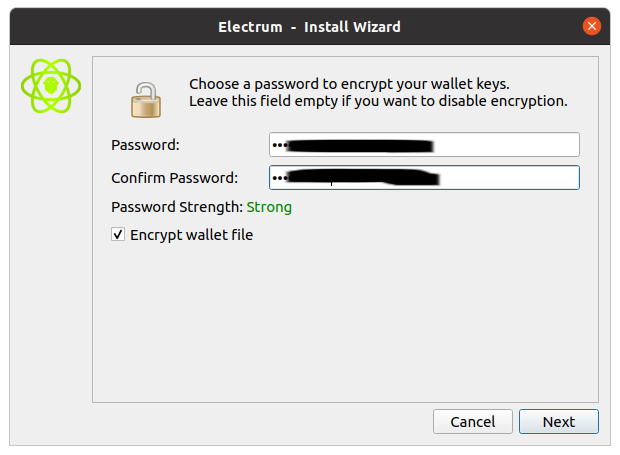The width and height of the screenshot is (620, 455).
Task: Click the green "Strong" strength indicator
Action: pyautogui.click(x=269, y=207)
